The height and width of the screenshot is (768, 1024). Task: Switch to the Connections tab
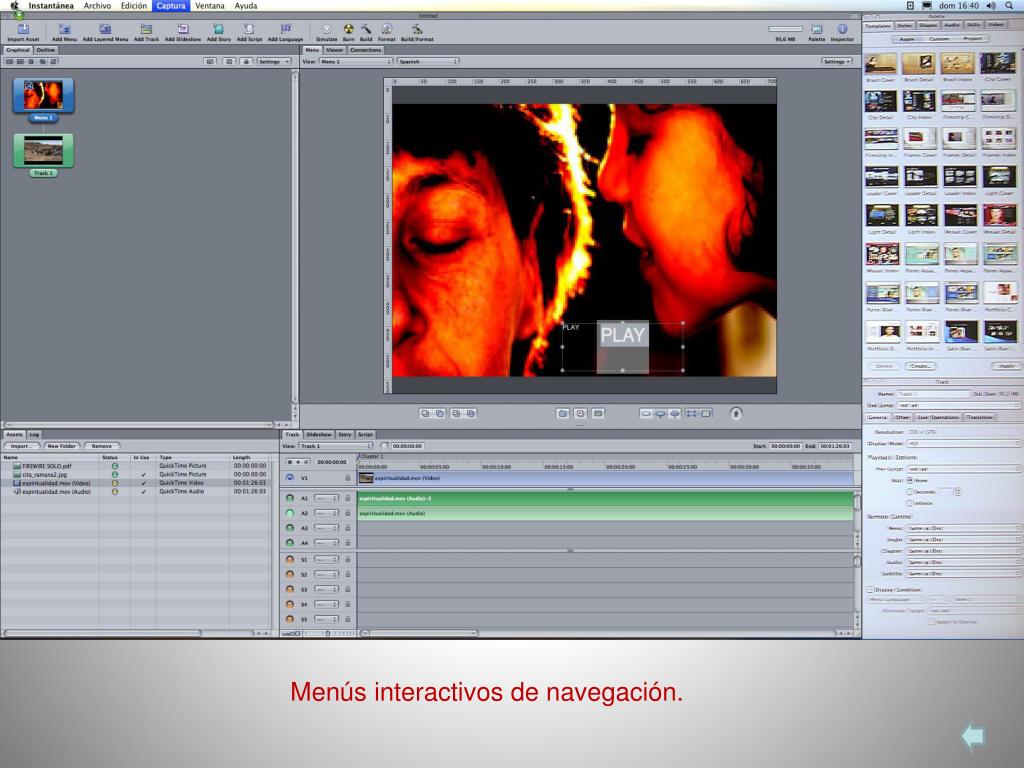[365, 50]
